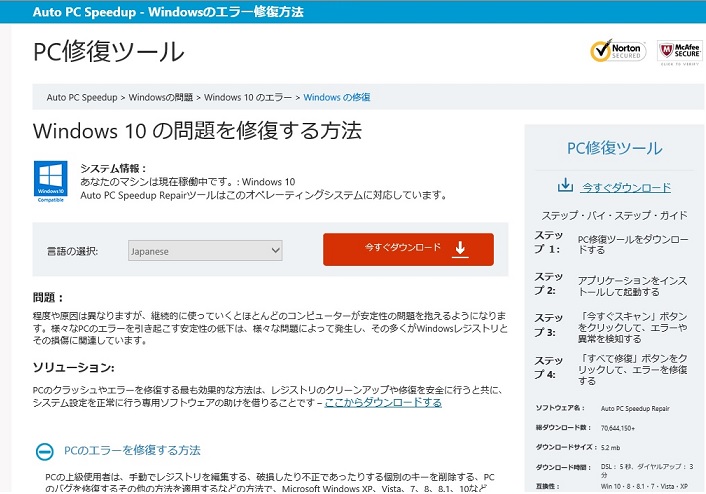
Task: Navigate to Windows 10 のエラー breadcrumb
Action: pos(248,97)
